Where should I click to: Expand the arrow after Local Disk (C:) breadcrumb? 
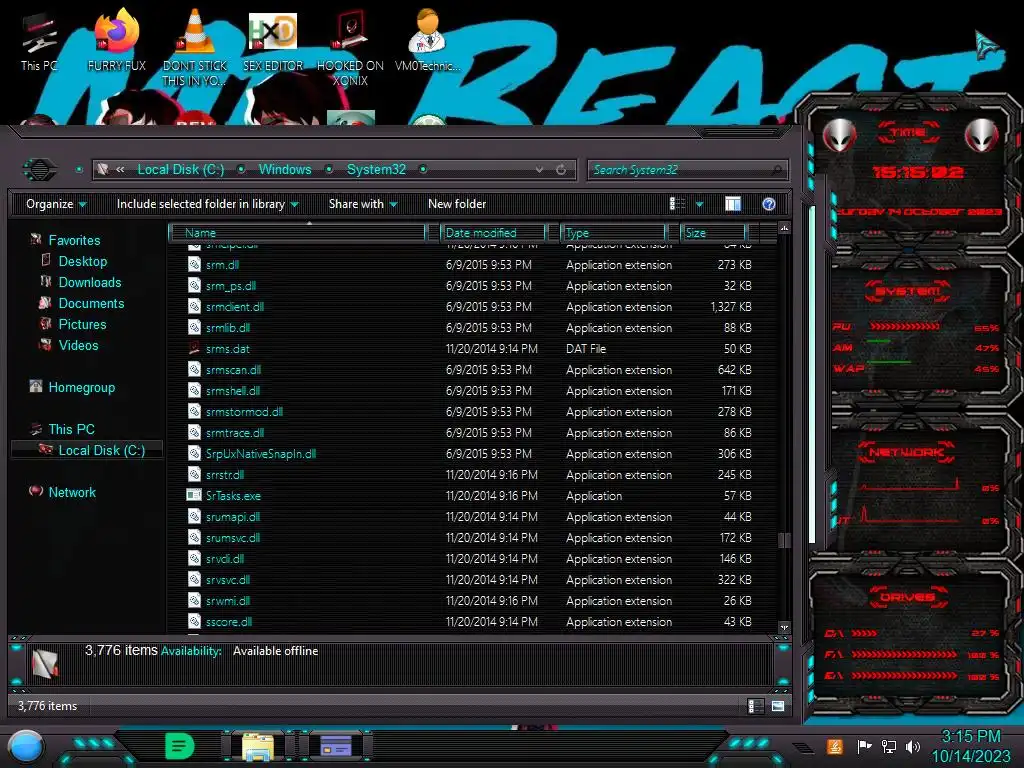point(241,170)
